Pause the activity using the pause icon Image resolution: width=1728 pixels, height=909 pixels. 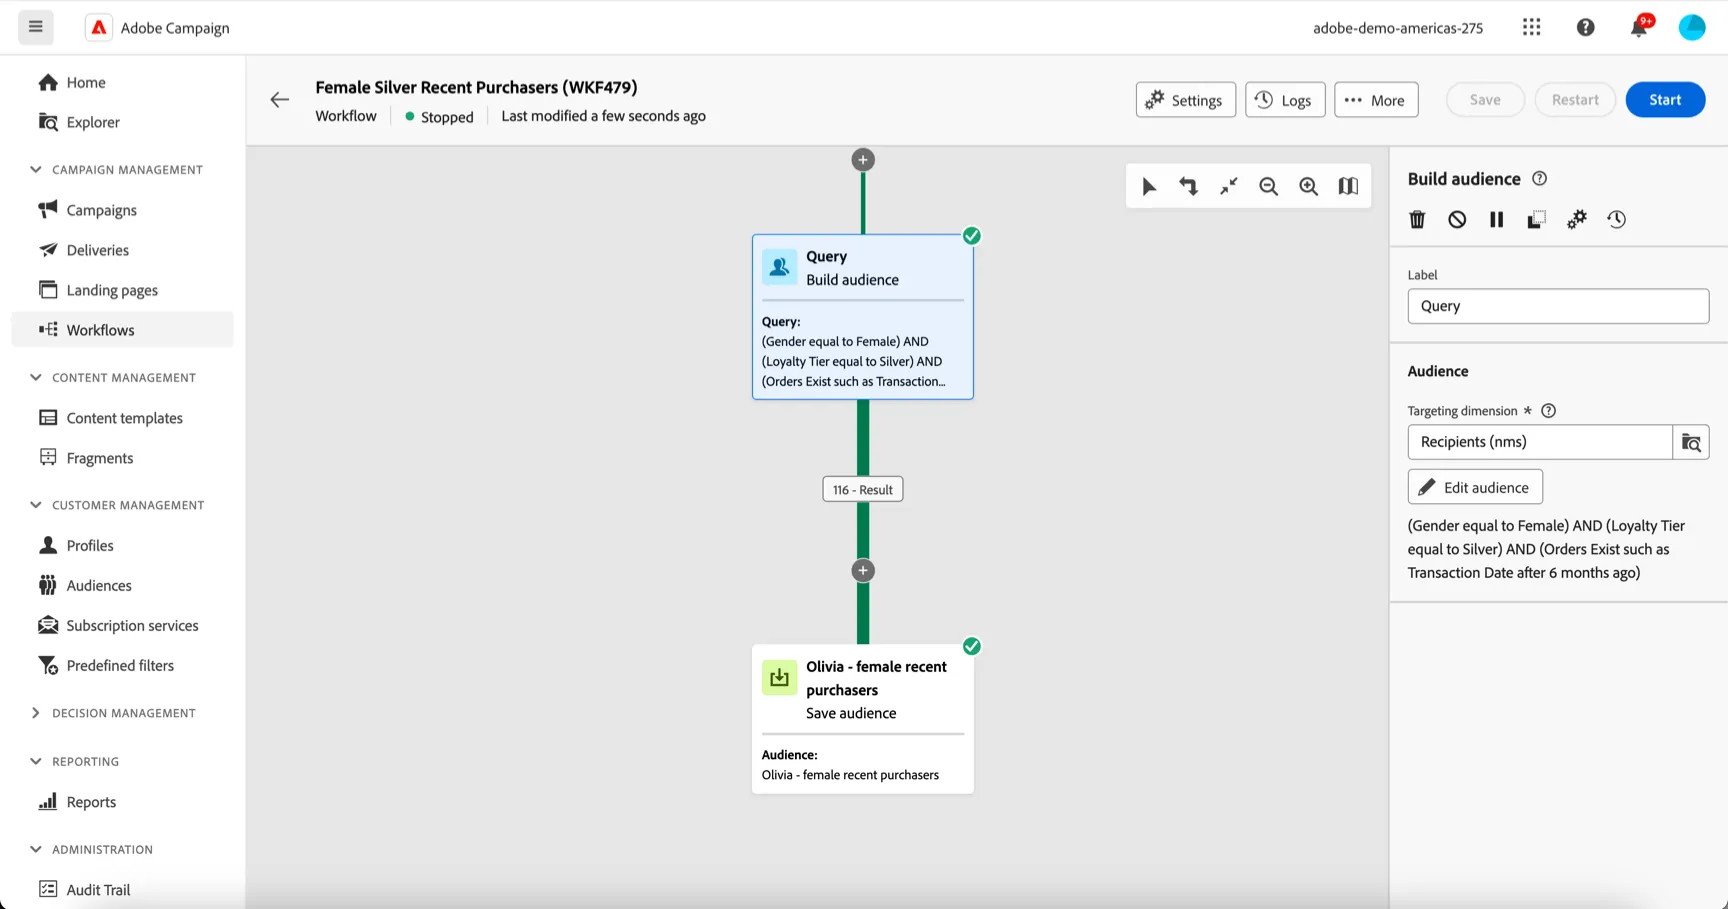click(1496, 220)
